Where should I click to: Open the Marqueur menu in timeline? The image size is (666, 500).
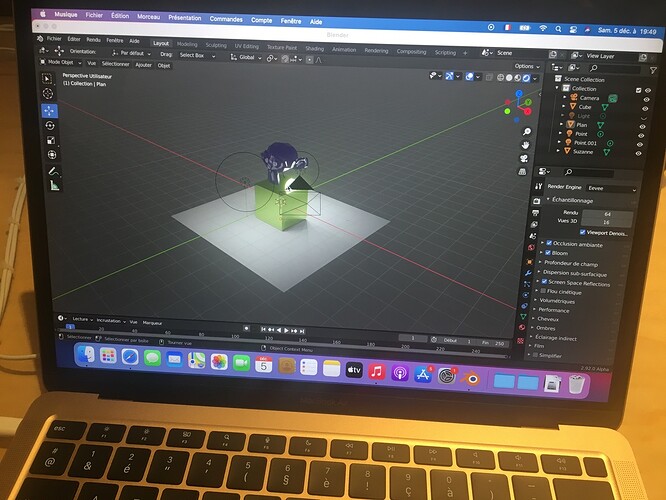pyautogui.click(x=152, y=323)
